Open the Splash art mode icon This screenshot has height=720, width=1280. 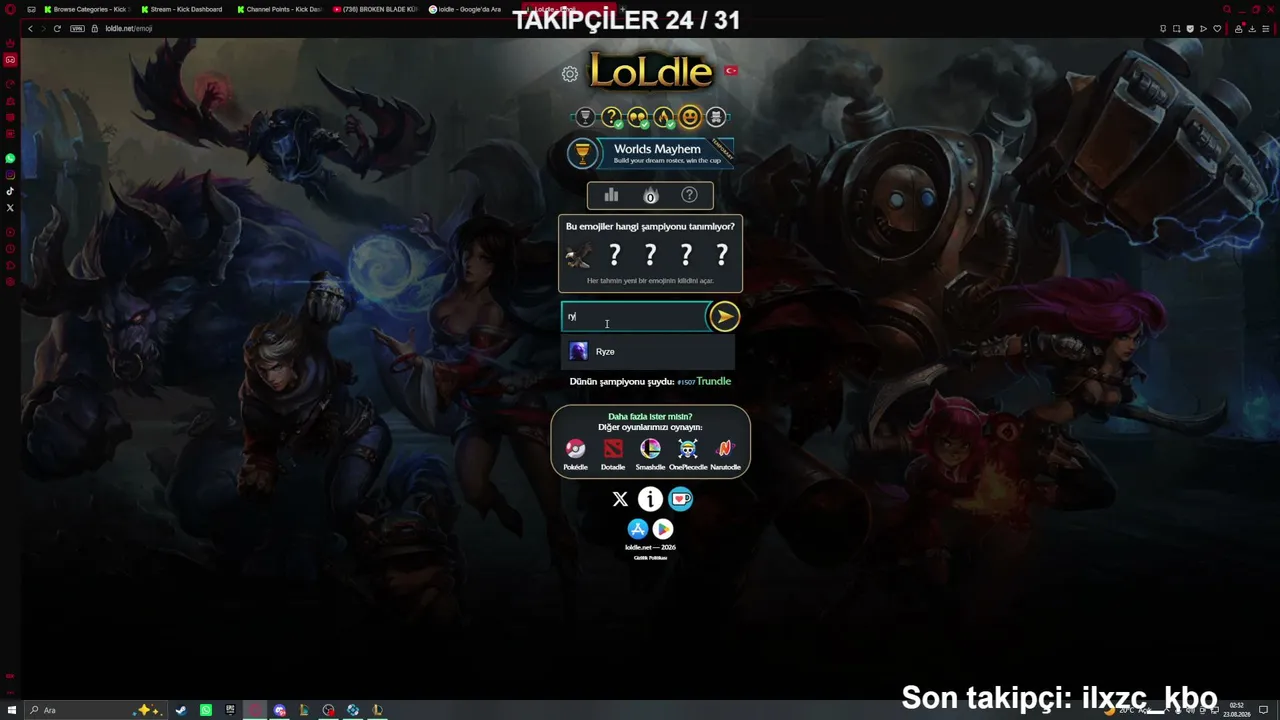click(x=716, y=117)
